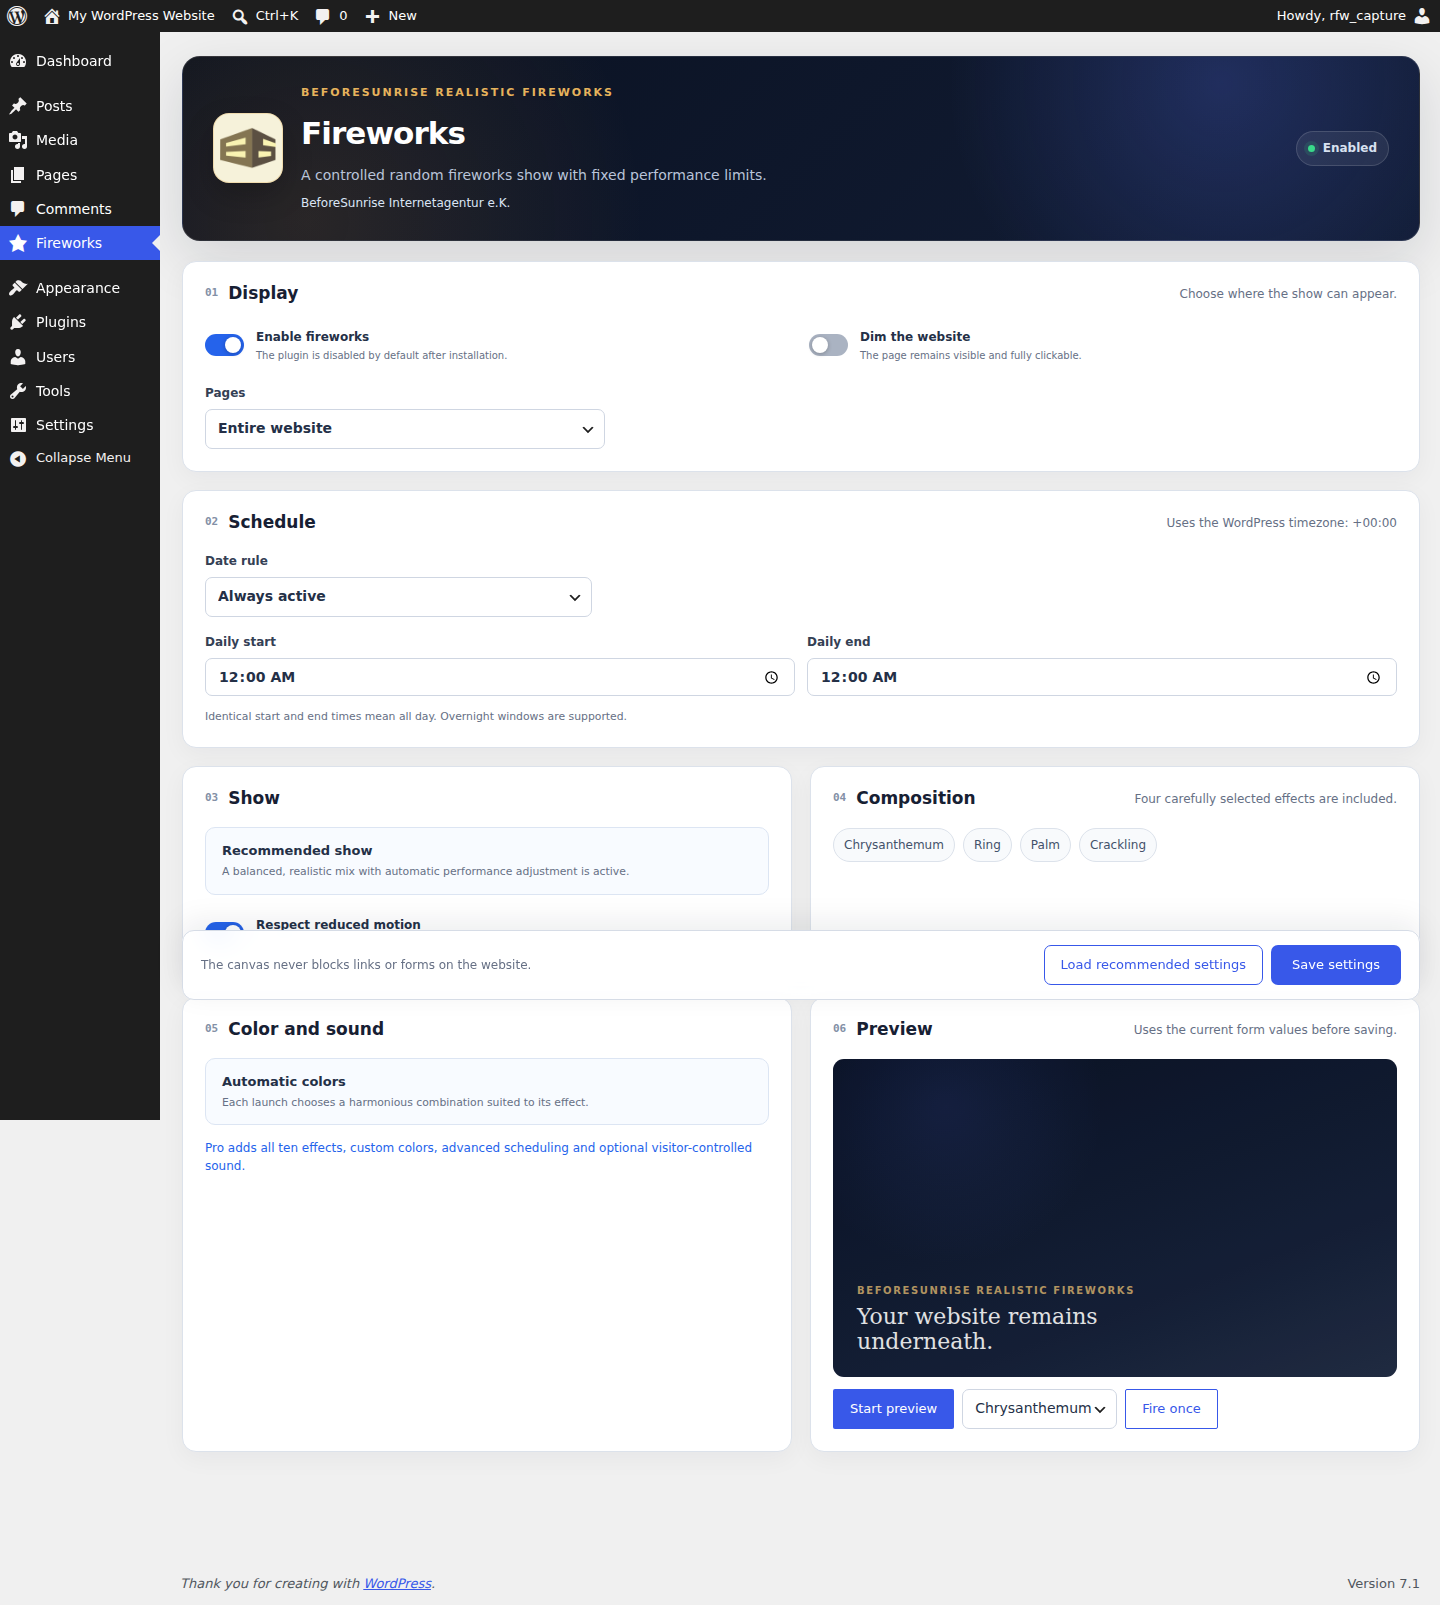
Task: Open the Chrysanthemum effect dropdown
Action: tap(1039, 1409)
